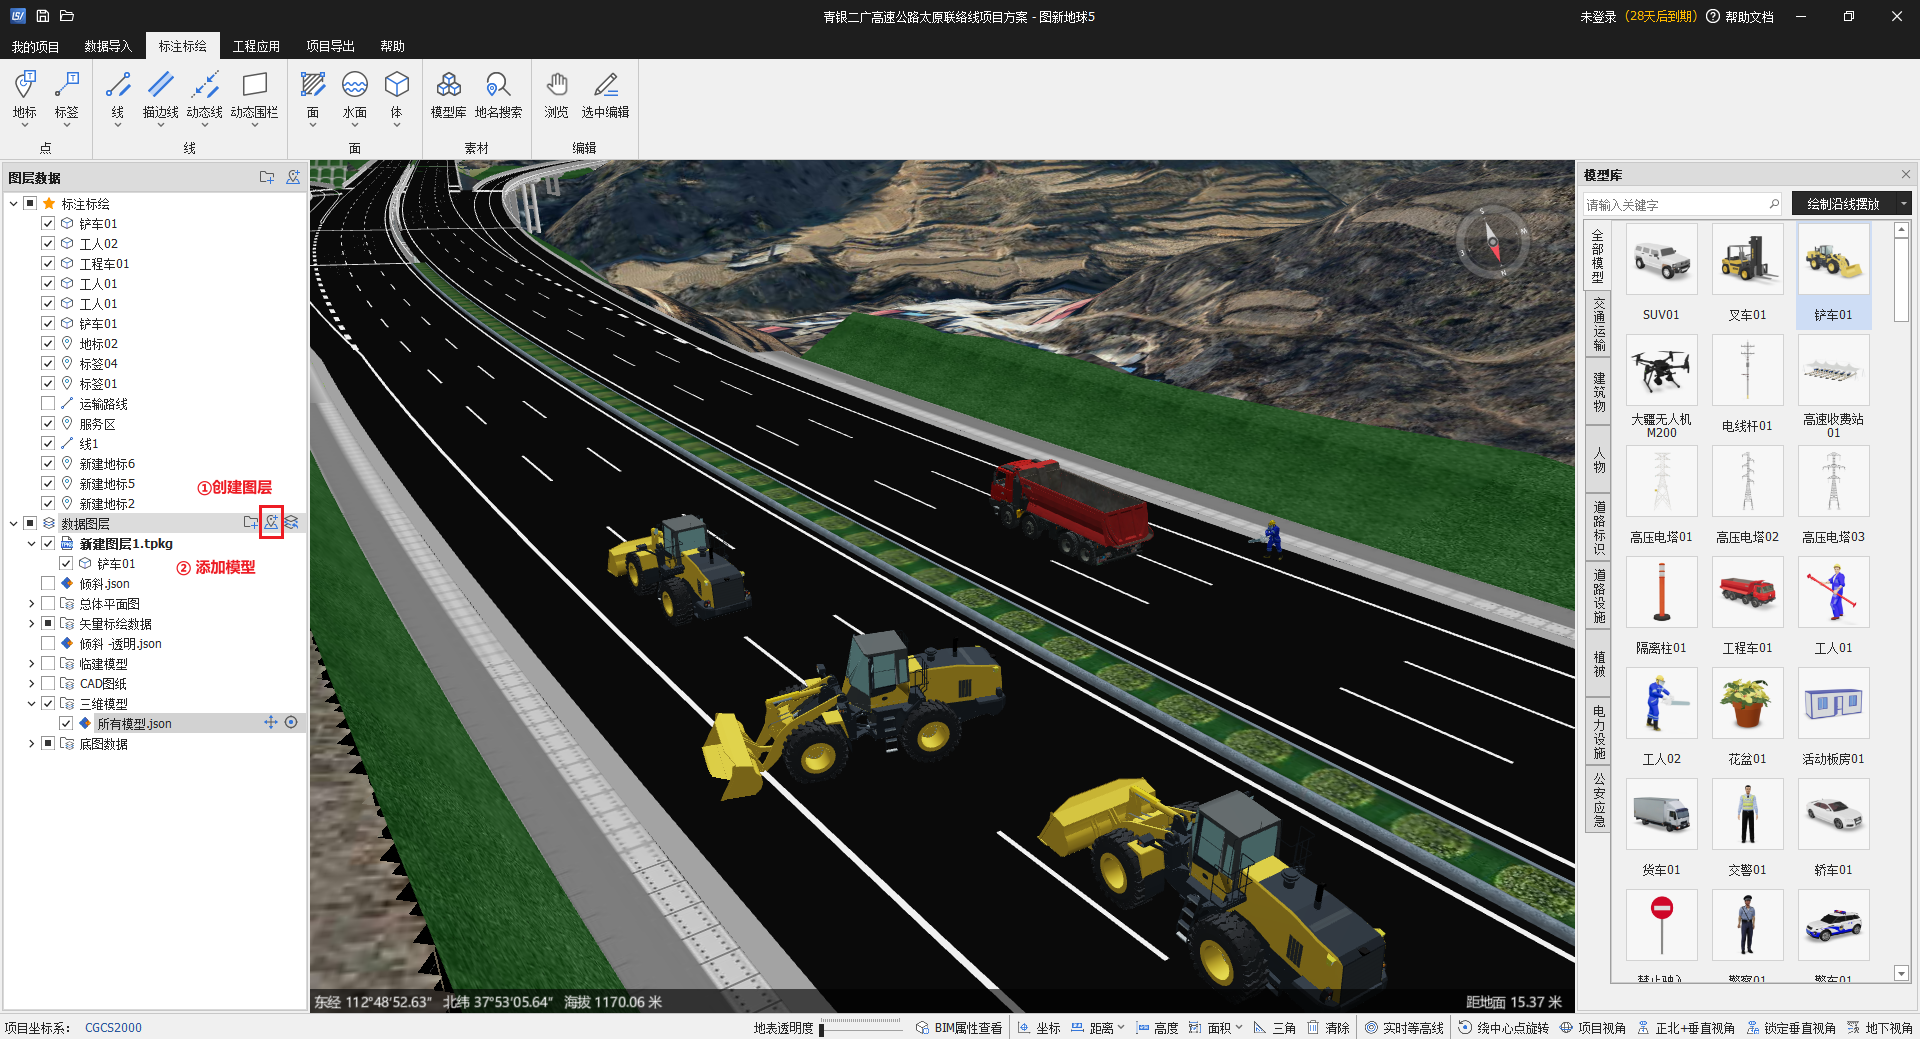Image resolution: width=1920 pixels, height=1039 pixels.
Task: Select the 标签 label tool
Action: (66, 95)
